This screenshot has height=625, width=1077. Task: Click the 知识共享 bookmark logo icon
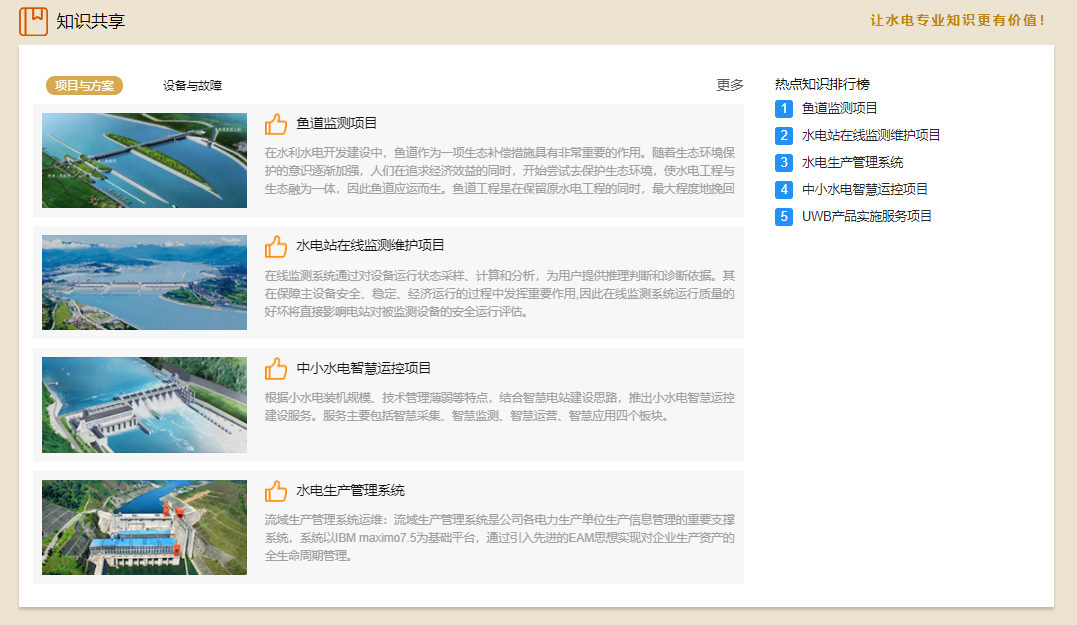pos(33,21)
